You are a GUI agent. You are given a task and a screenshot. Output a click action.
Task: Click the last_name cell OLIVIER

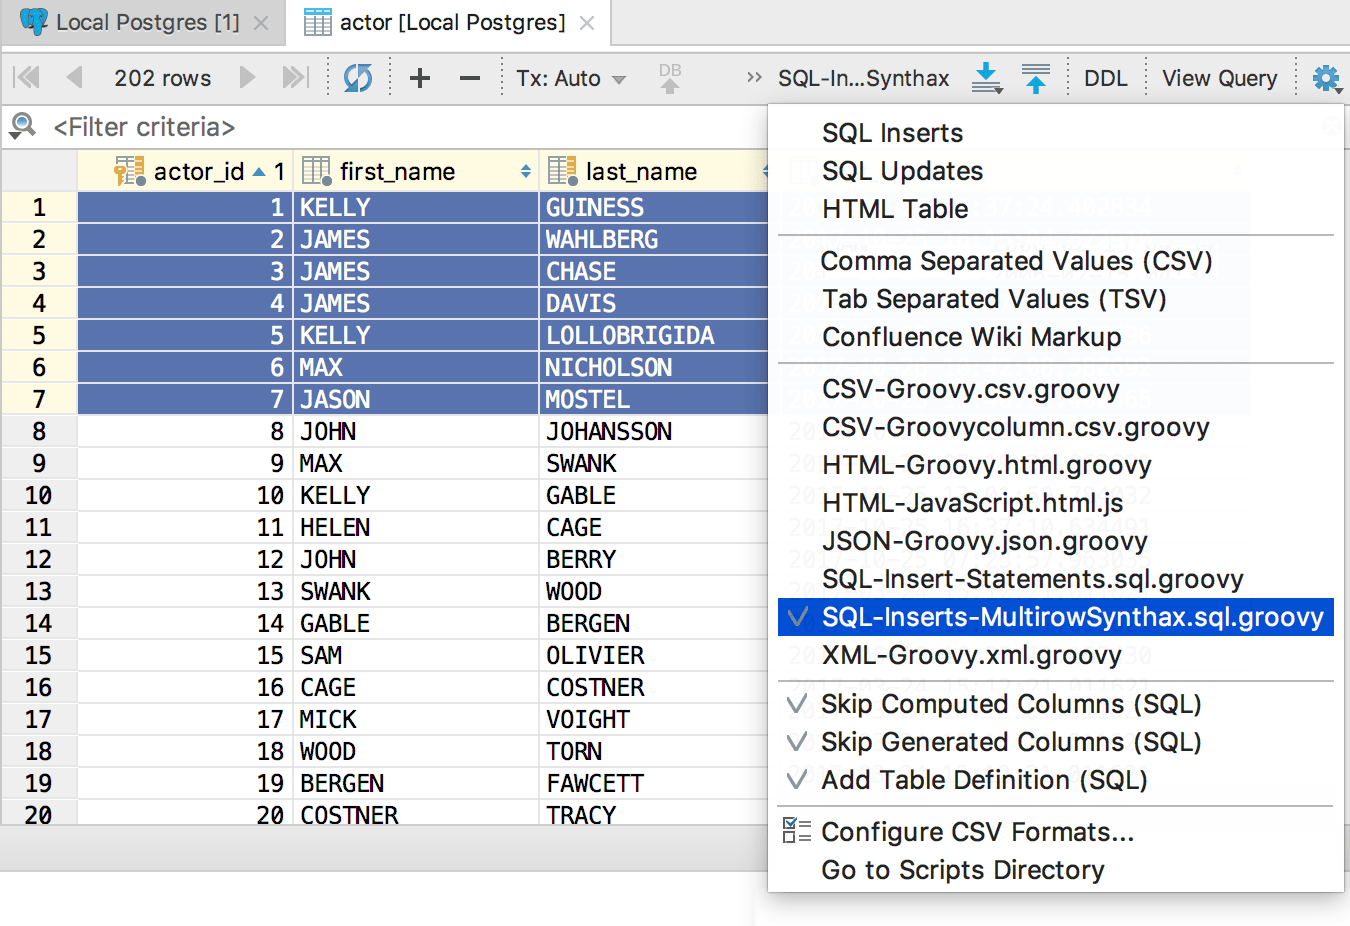click(653, 655)
